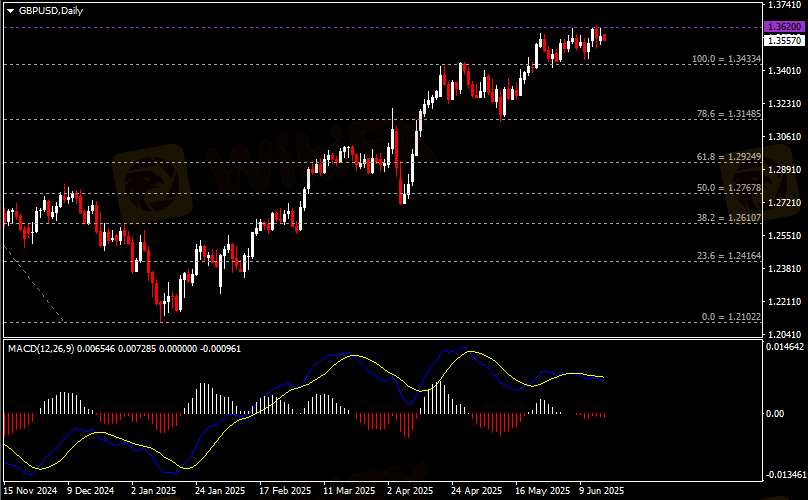This screenshot has width=808, height=500.
Task: Click the diagonal dashed trendline at lower left
Action: click(x=33, y=284)
